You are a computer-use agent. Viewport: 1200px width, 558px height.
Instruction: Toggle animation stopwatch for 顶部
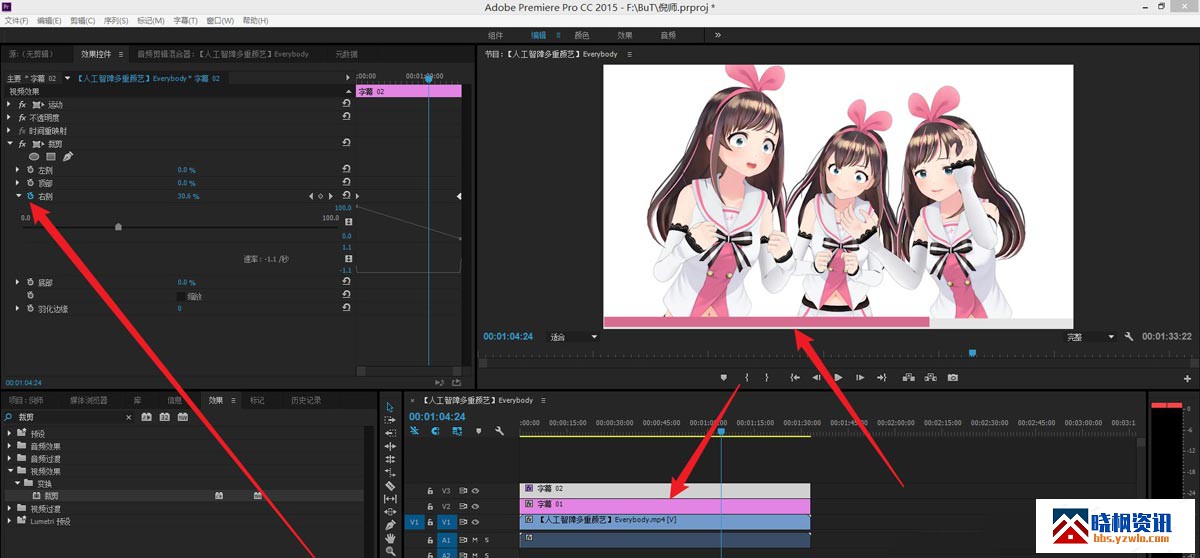[31, 183]
